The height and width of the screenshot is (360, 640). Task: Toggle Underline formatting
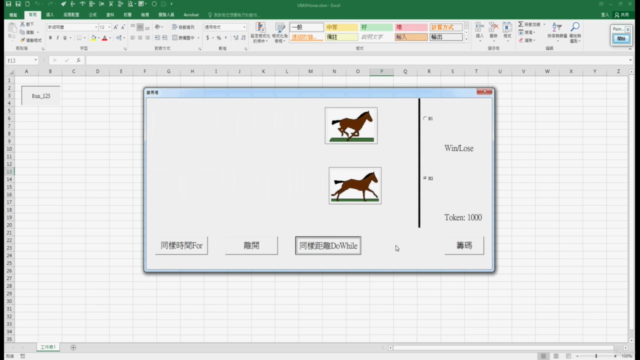click(65, 38)
